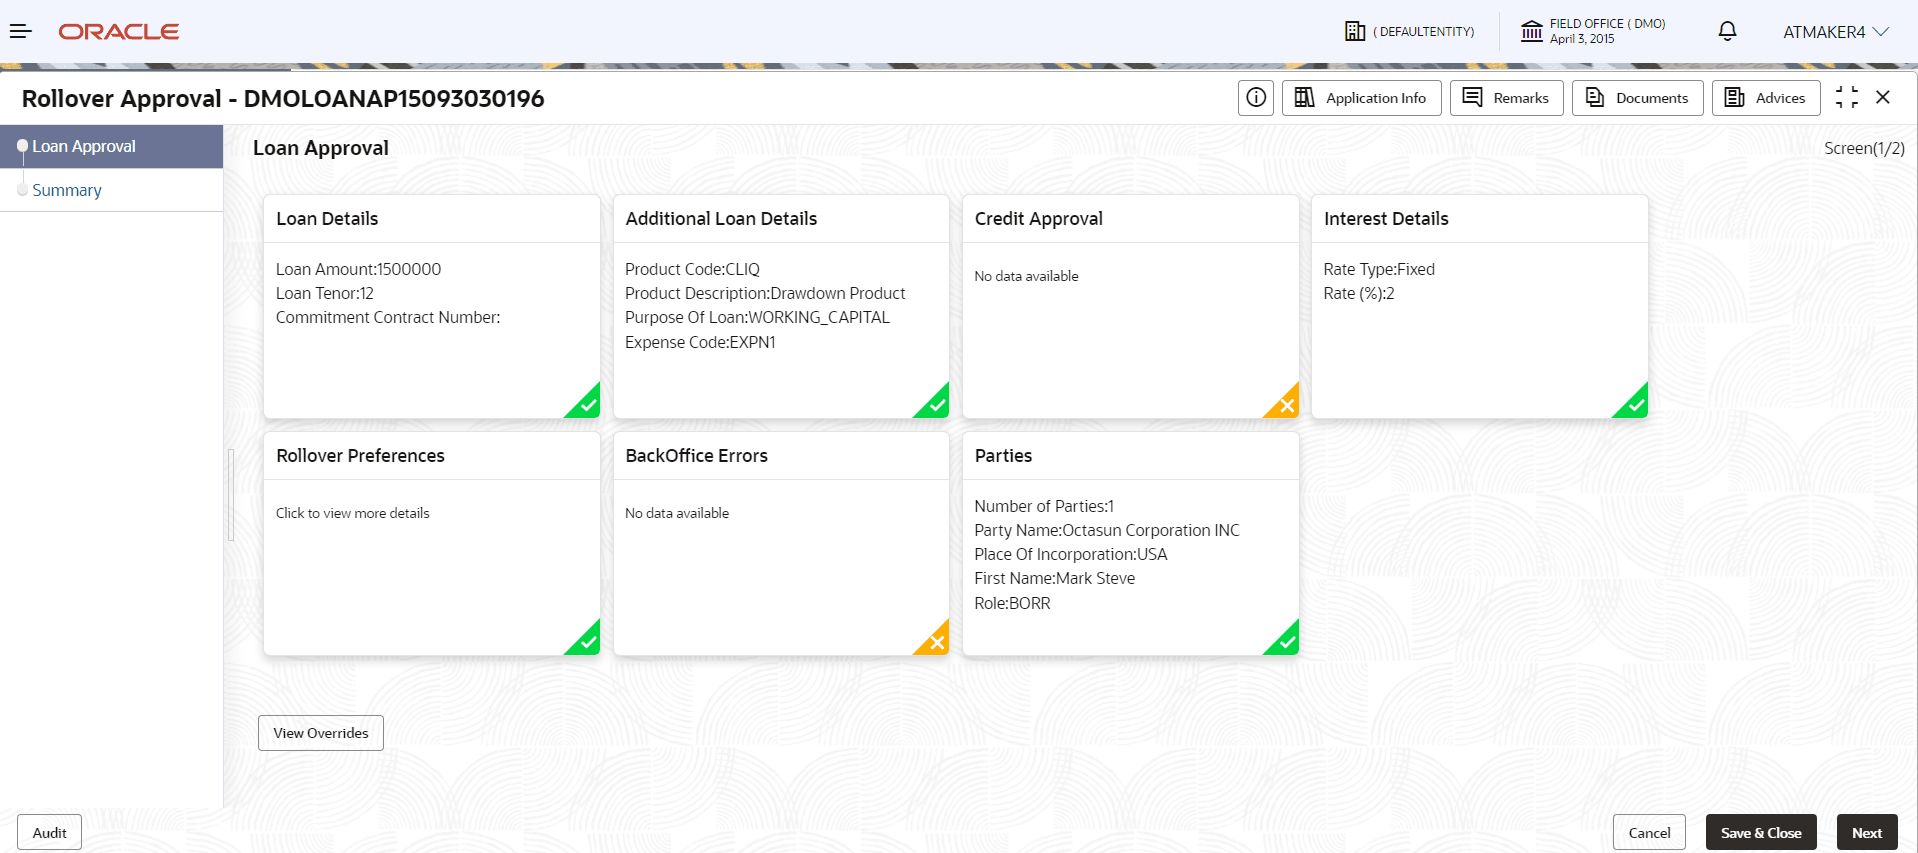Image resolution: width=1918 pixels, height=853 pixels.
Task: Toggle the fullscreen expand icon
Action: click(x=1847, y=97)
